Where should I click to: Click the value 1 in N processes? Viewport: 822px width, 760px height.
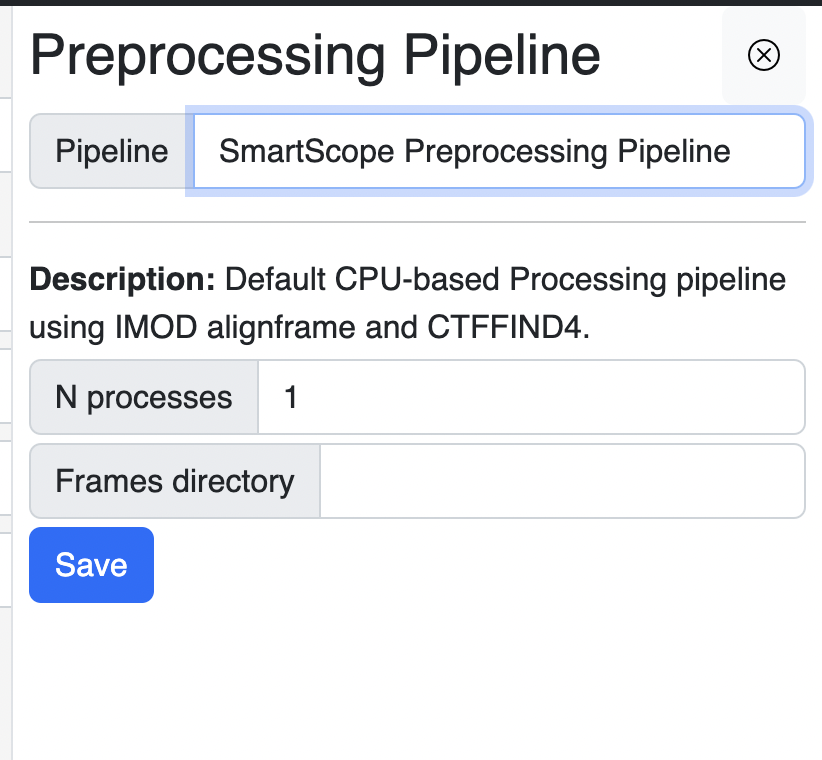coord(291,397)
